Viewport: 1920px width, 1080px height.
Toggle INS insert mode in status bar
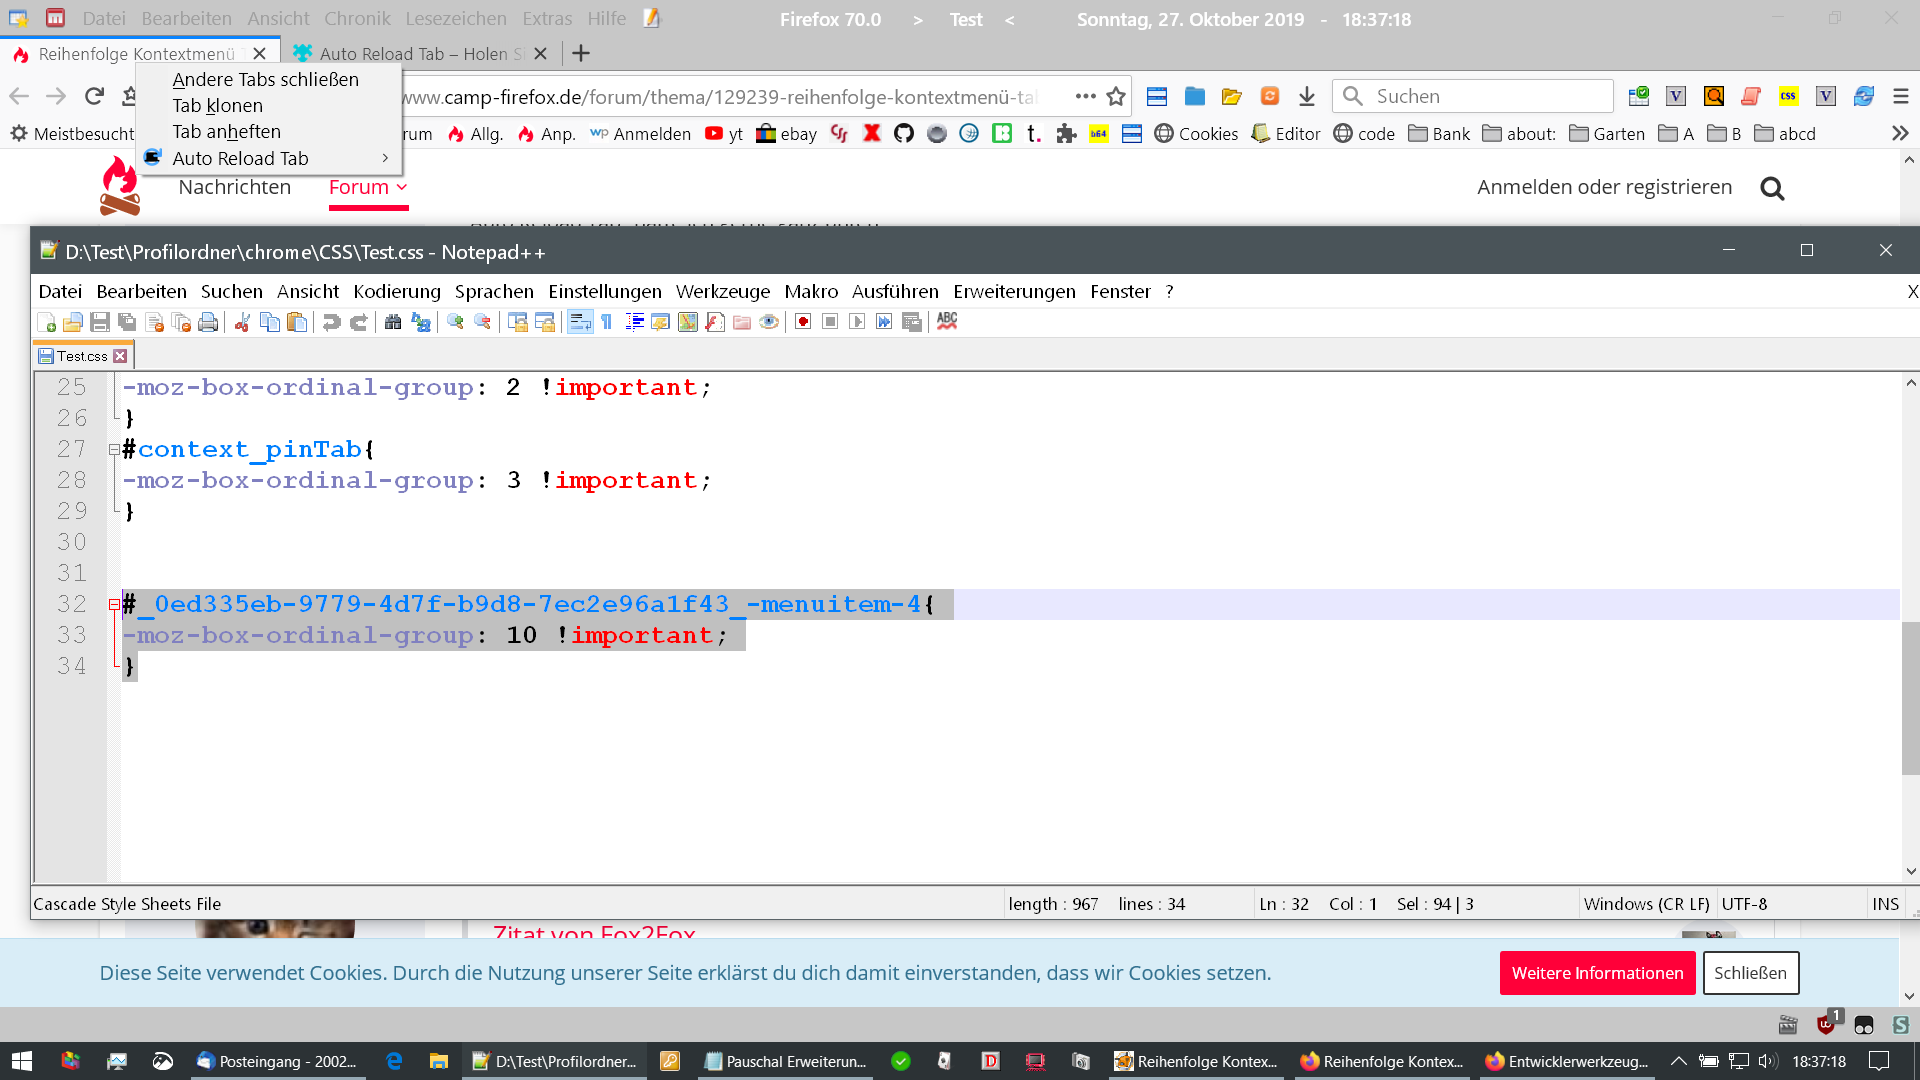[x=1885, y=904]
